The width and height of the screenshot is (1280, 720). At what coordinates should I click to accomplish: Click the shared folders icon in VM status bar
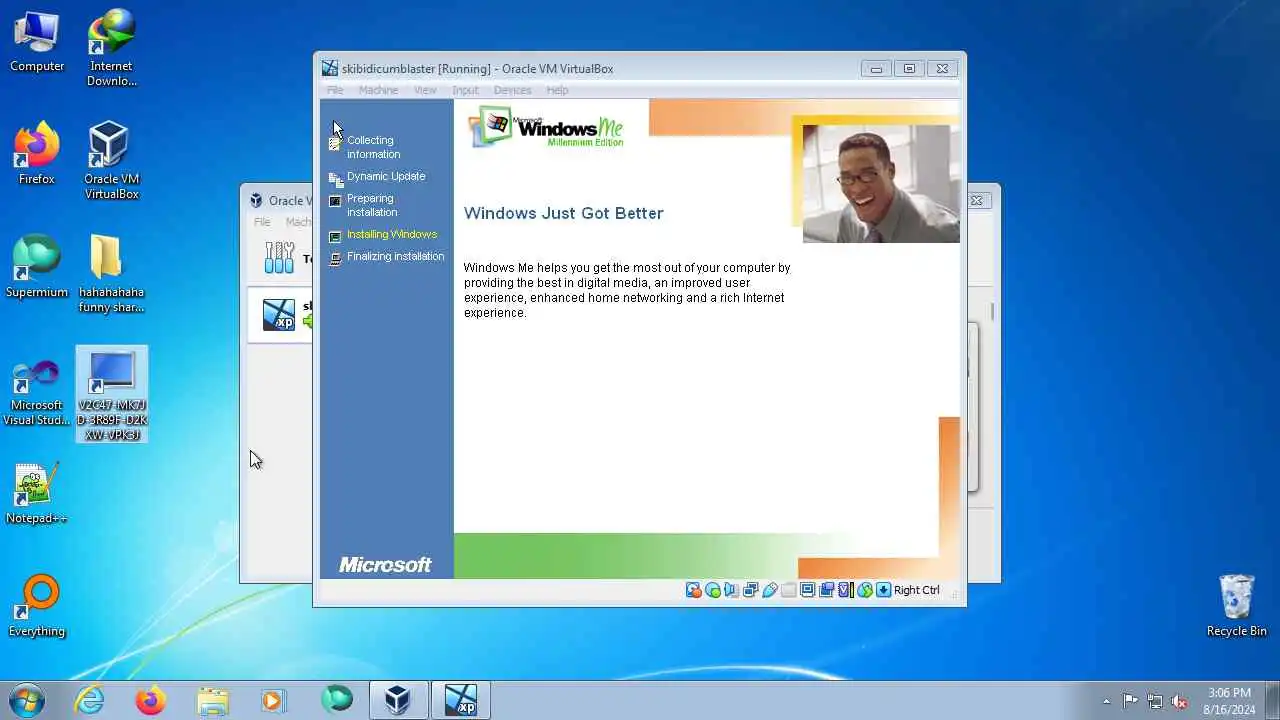[x=788, y=590]
